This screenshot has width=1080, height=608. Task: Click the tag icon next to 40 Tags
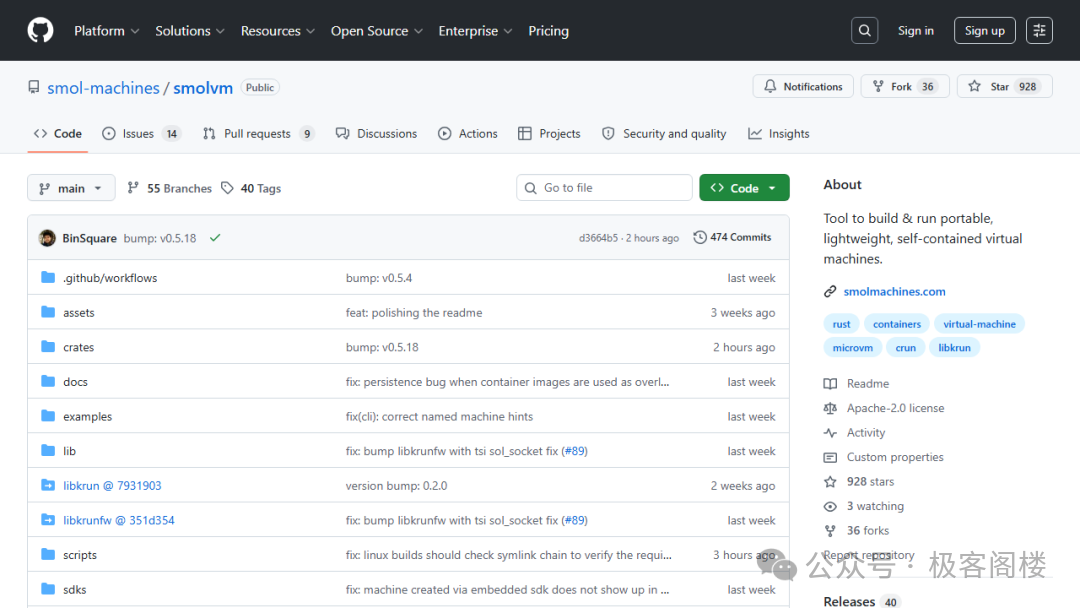click(x=227, y=188)
